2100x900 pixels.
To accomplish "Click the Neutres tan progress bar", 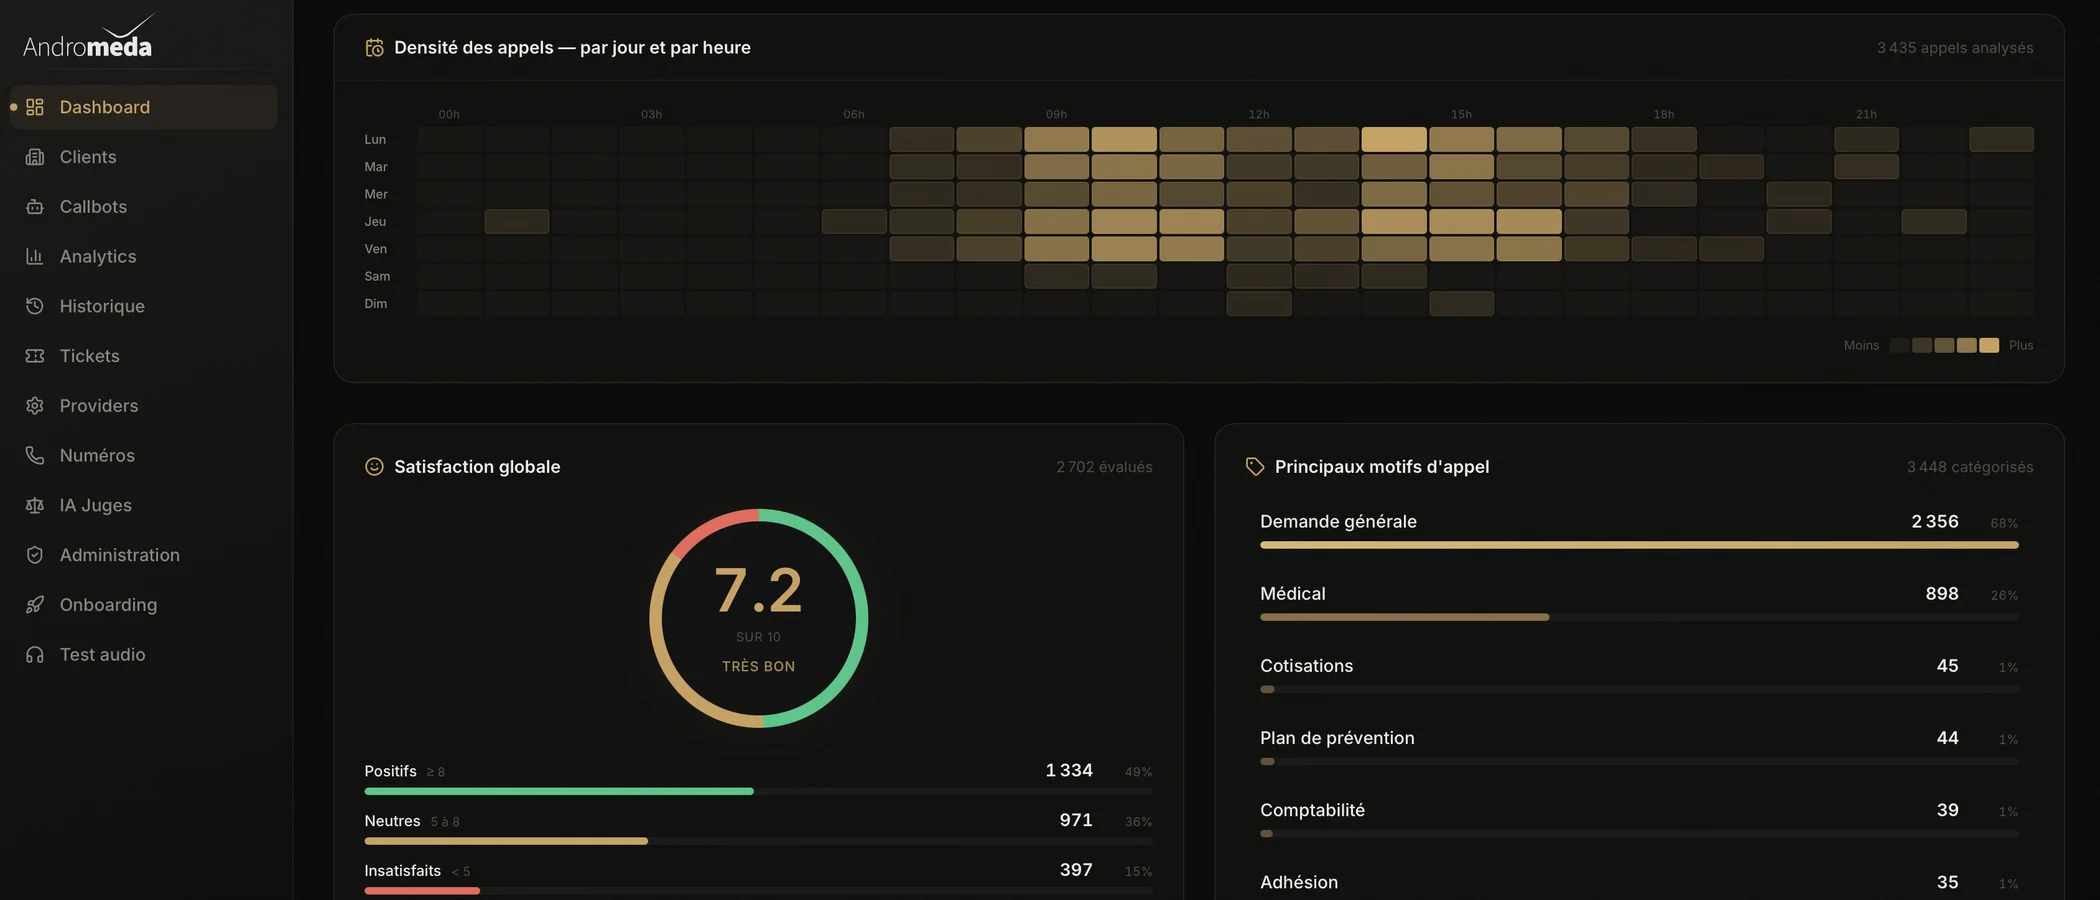I will pyautogui.click(x=506, y=841).
